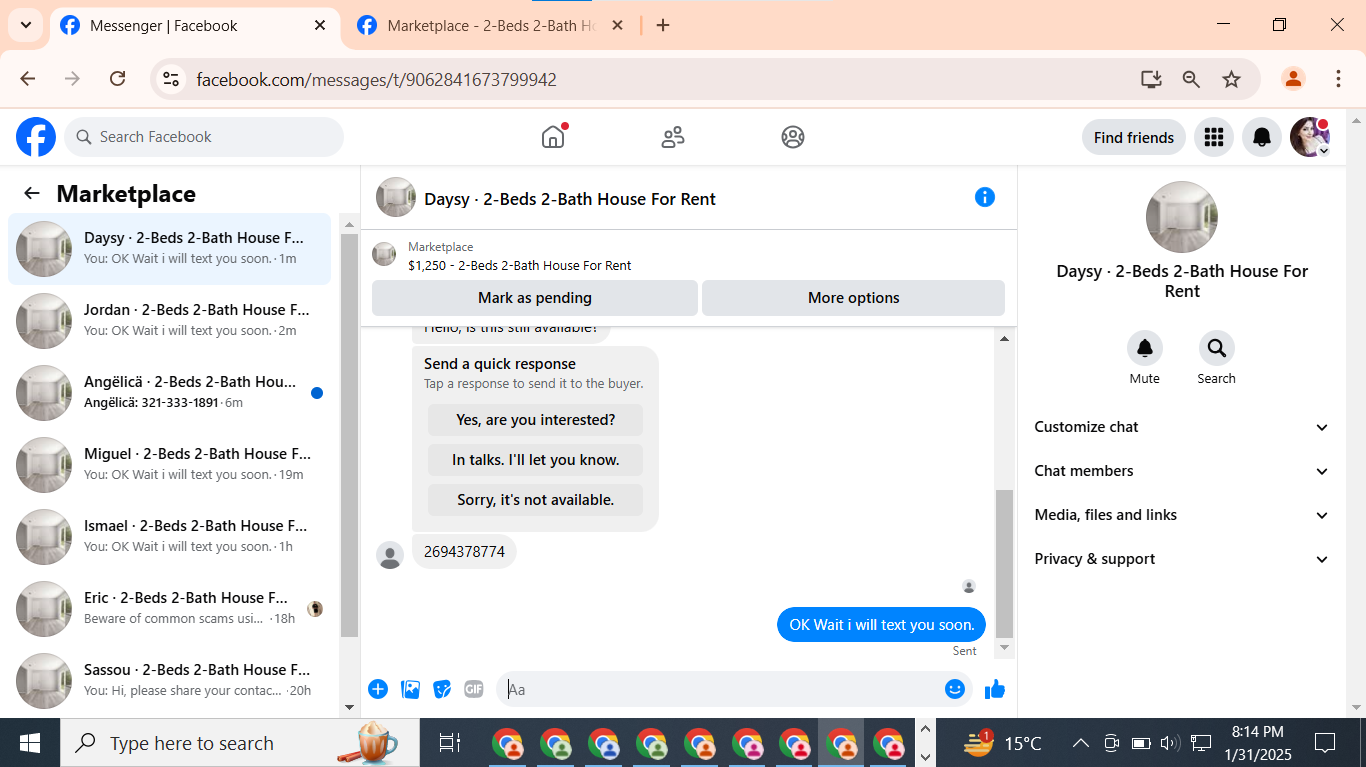This screenshot has height=767, width=1366.
Task: Open Chrome's three-dot menu
Action: [x=1338, y=79]
